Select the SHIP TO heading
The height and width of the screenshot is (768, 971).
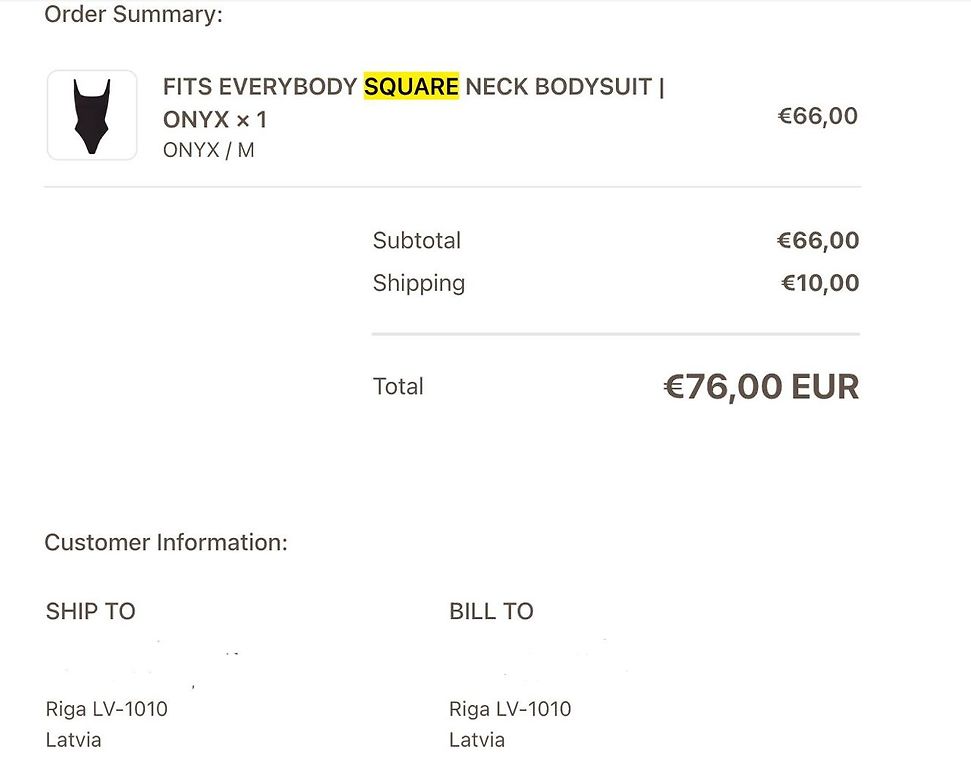point(90,611)
